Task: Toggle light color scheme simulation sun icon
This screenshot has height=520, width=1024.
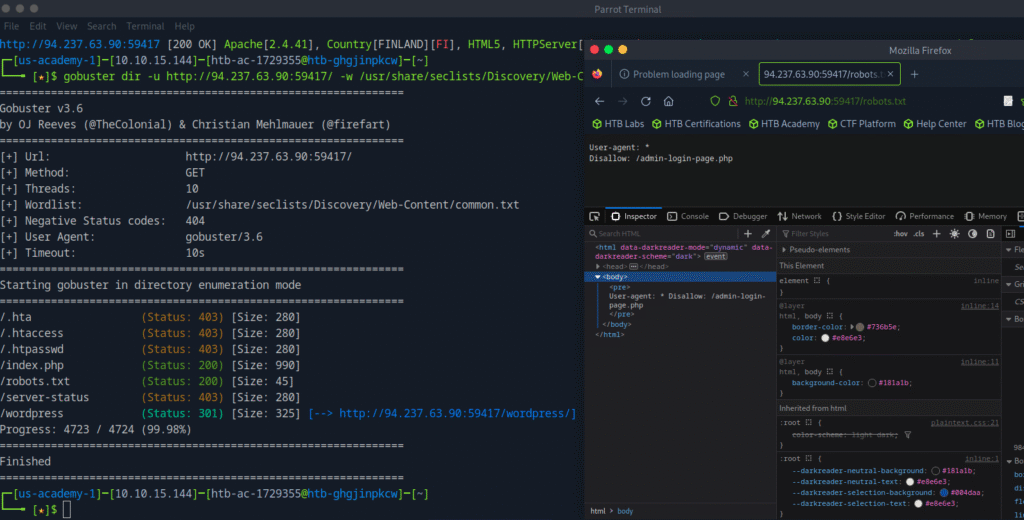Action: pyautogui.click(x=954, y=233)
